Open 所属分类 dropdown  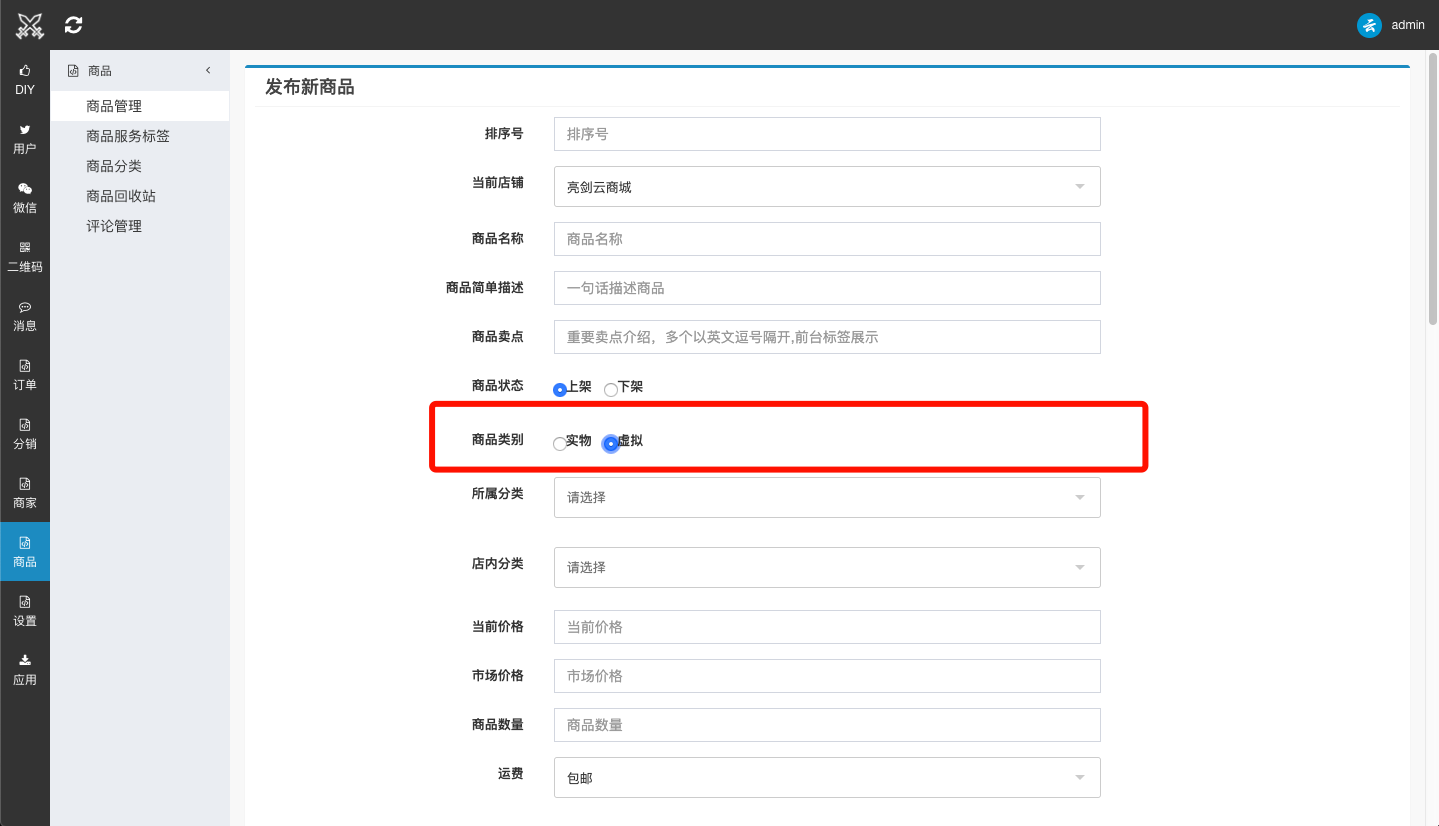[827, 497]
